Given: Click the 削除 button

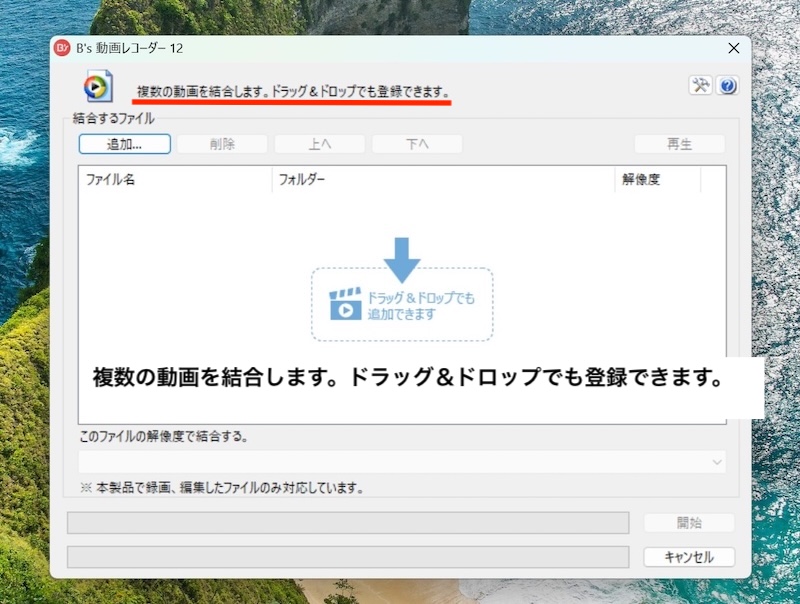Looking at the screenshot, I should click(x=222, y=144).
